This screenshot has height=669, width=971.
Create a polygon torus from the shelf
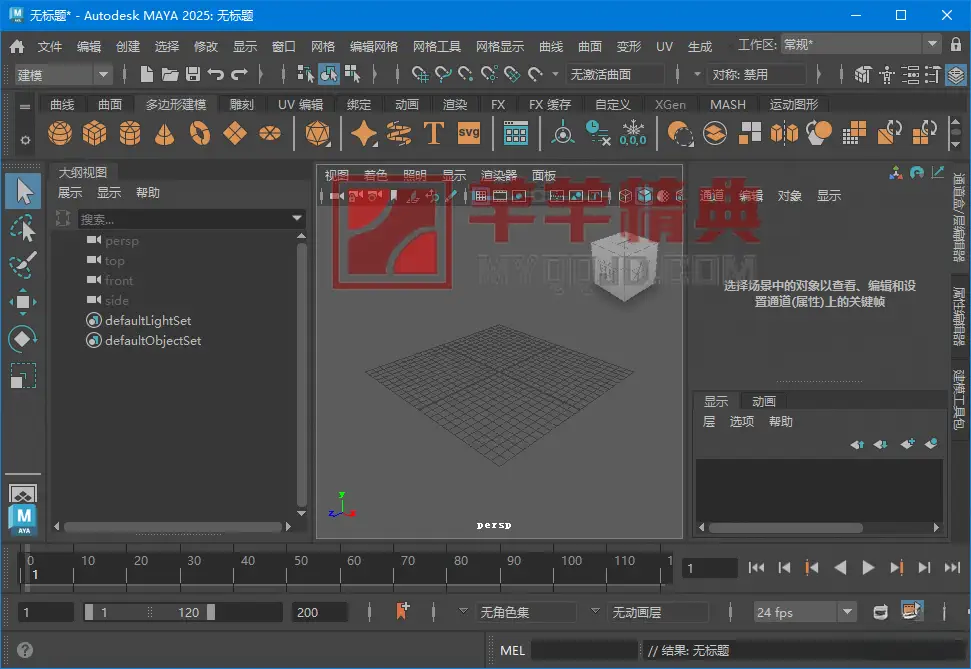[199, 133]
